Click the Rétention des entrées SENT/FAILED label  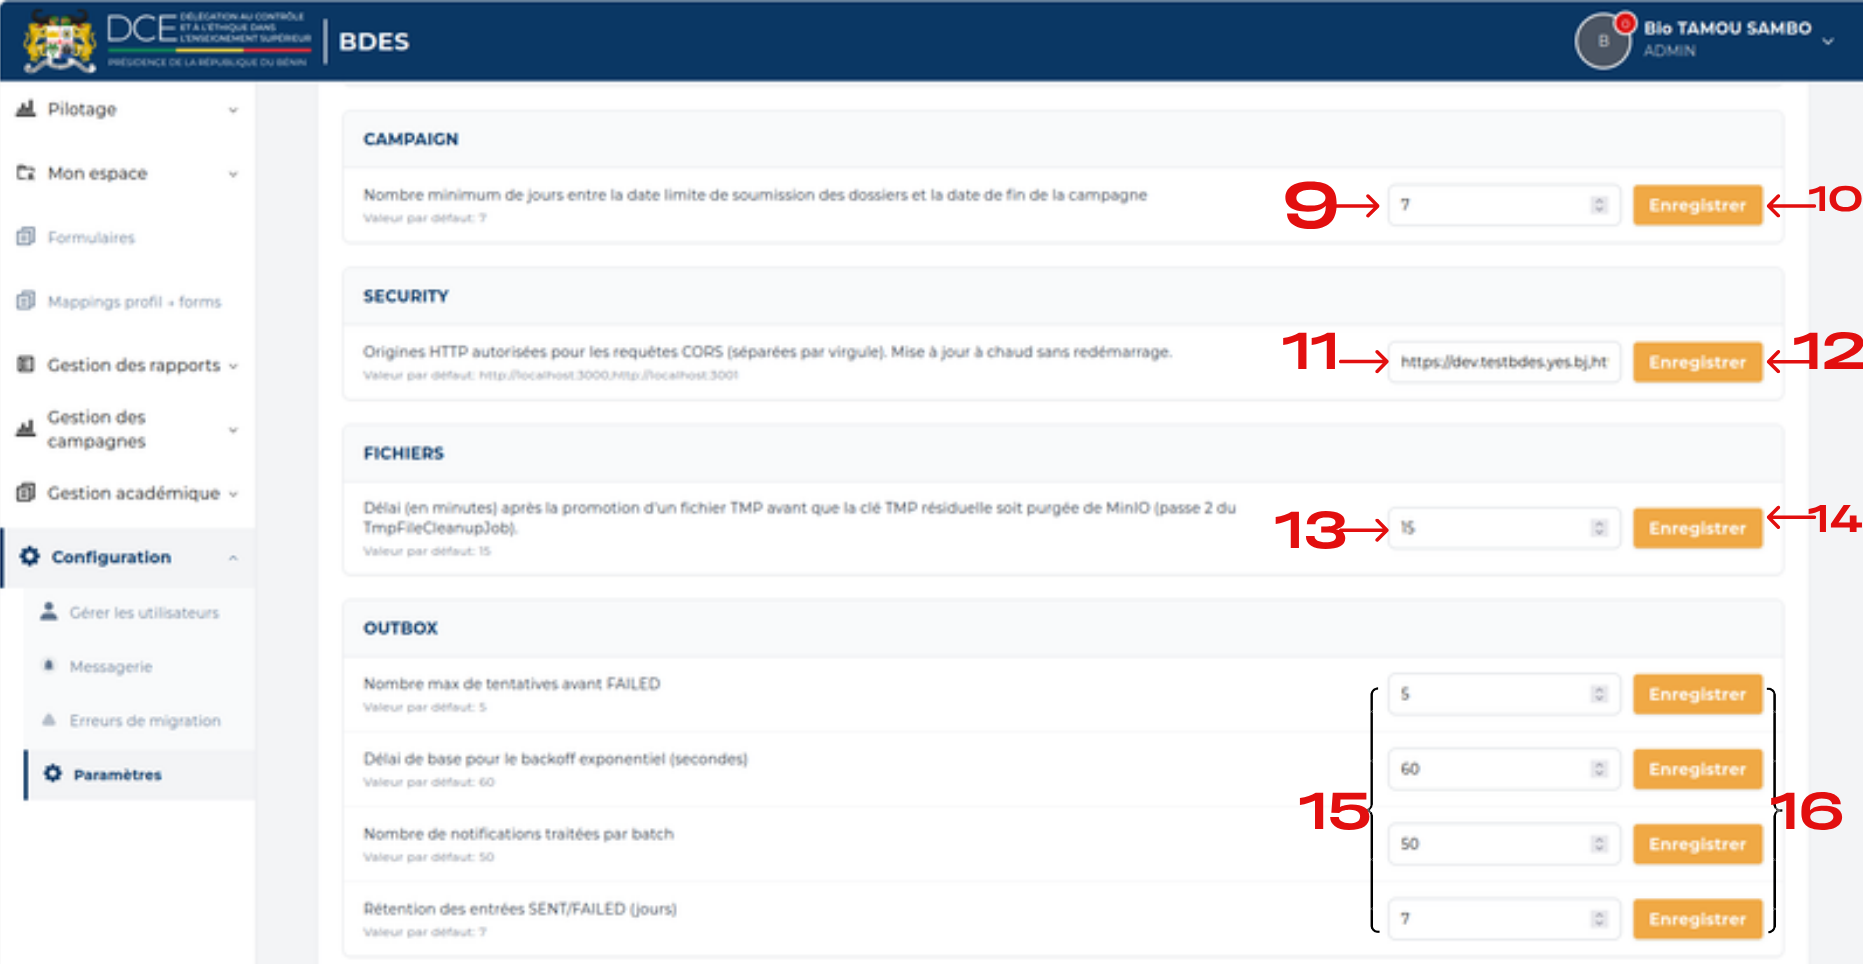click(520, 909)
